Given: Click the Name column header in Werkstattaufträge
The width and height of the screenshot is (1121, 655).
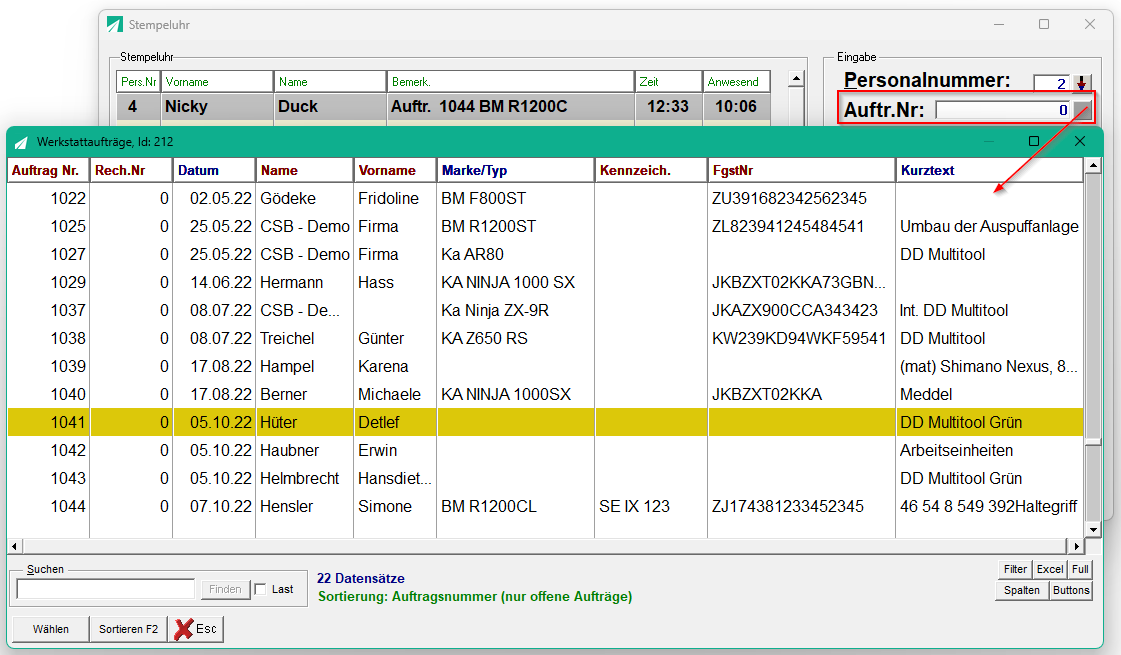Looking at the screenshot, I should [x=305, y=170].
